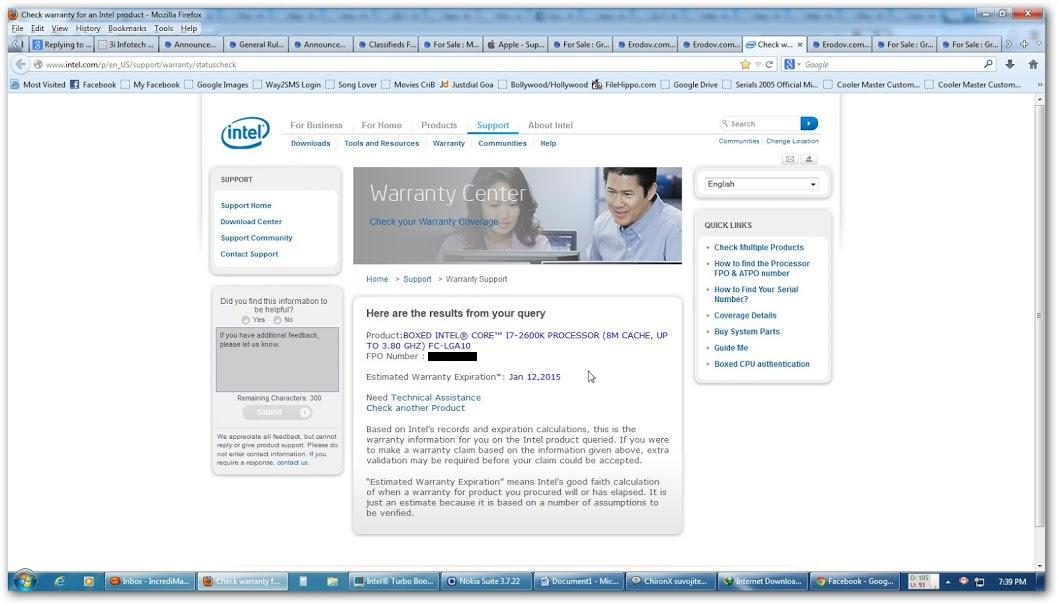Open the File menu
Image resolution: width=1058 pixels, height=604 pixels.
pos(18,28)
